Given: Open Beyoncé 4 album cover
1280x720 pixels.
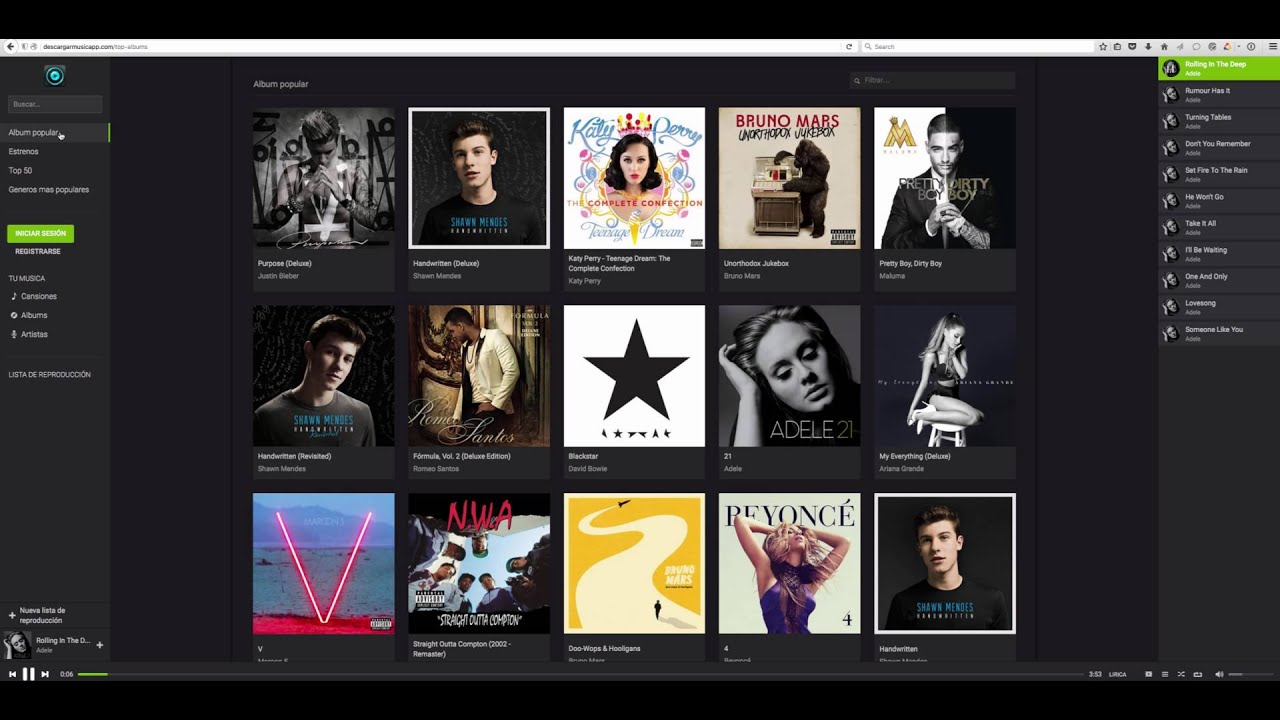Looking at the screenshot, I should click(789, 564).
